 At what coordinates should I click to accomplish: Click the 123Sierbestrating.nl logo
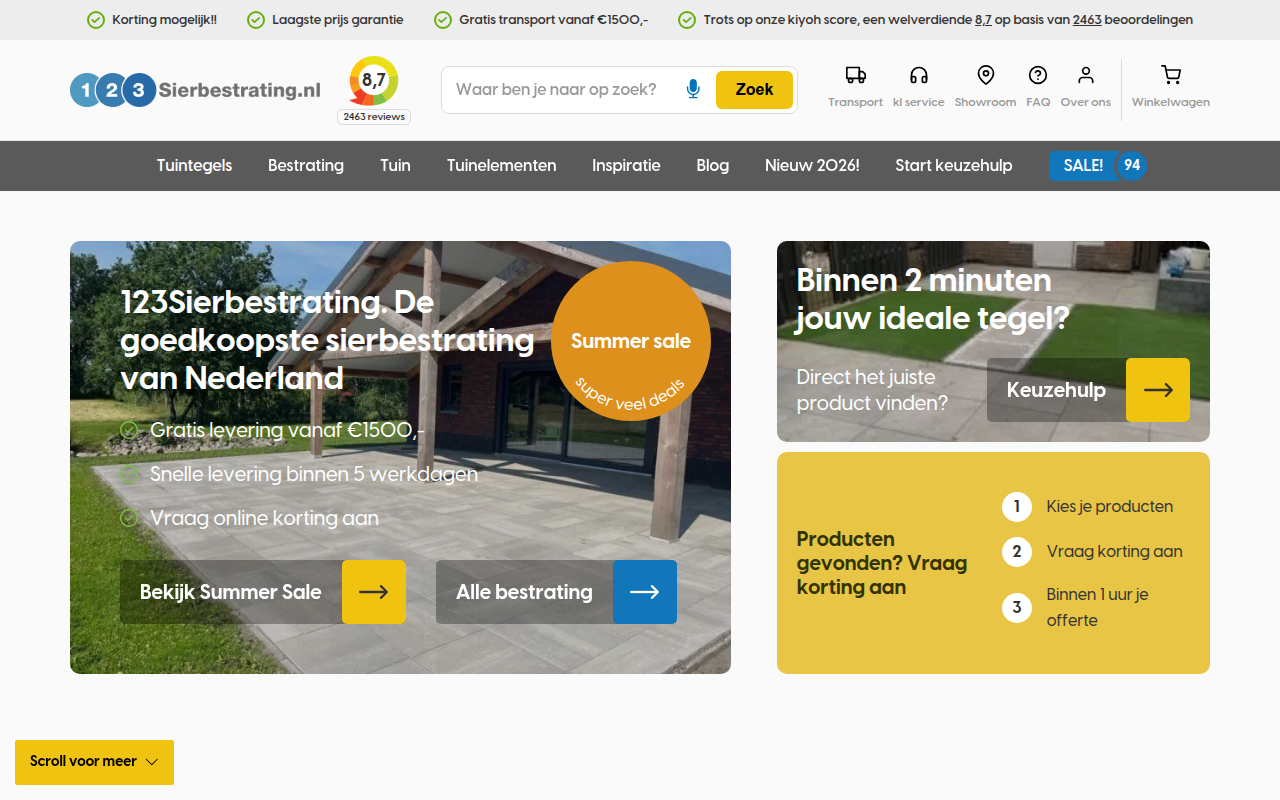point(195,90)
